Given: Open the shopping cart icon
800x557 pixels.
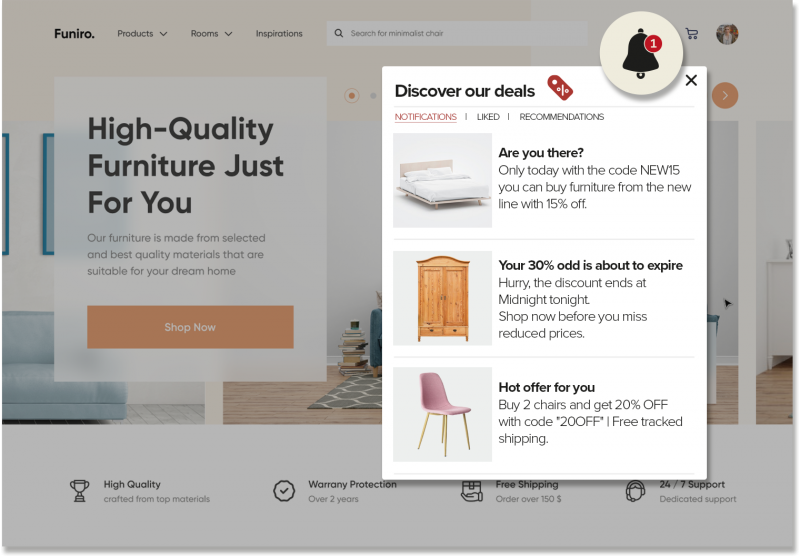Looking at the screenshot, I should [x=692, y=34].
